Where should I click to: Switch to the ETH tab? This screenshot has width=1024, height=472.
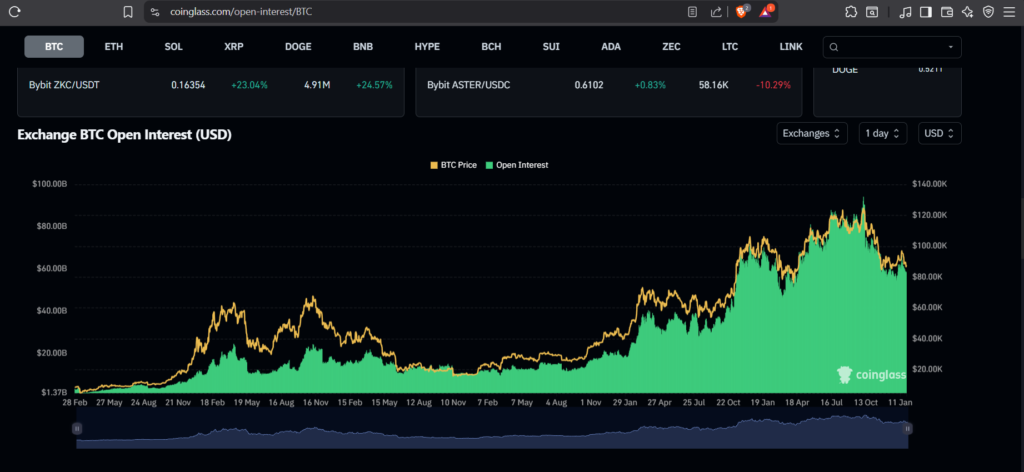pos(114,47)
